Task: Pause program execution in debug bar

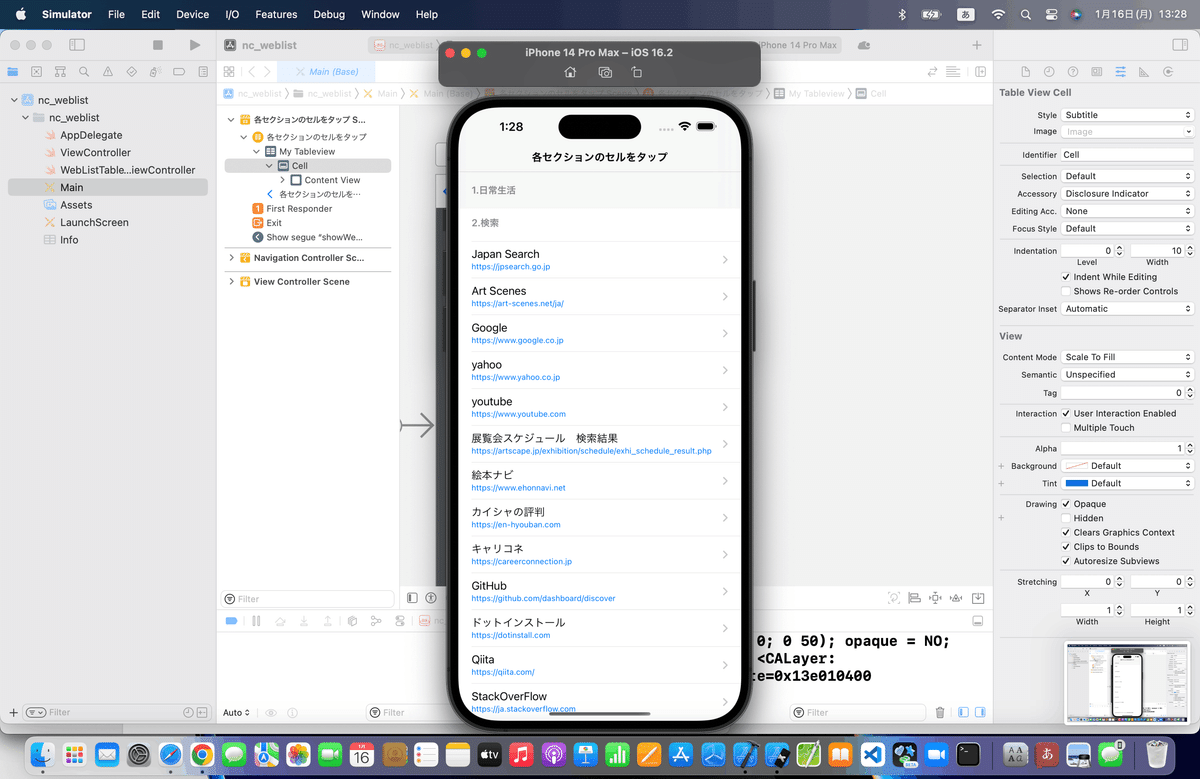Action: pos(256,621)
